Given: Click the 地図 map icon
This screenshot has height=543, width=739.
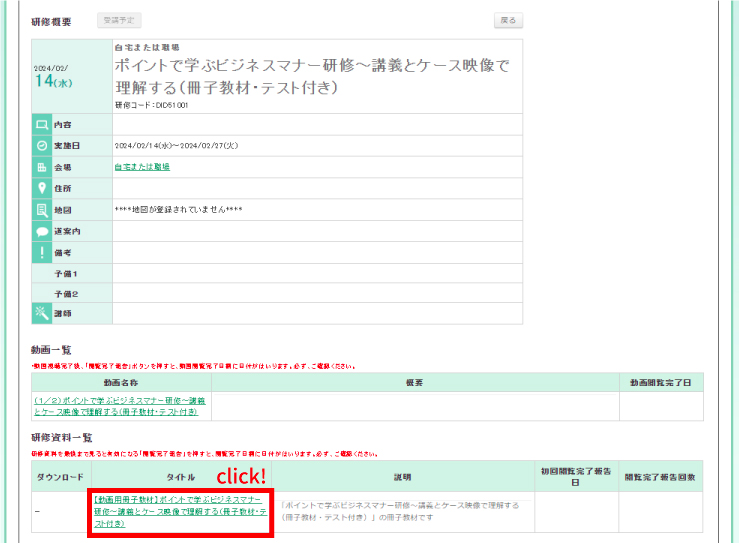Looking at the screenshot, I should [42, 210].
